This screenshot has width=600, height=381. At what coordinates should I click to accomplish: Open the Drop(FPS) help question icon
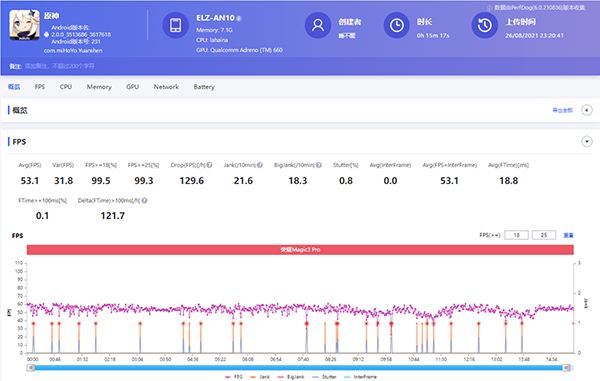210,165
